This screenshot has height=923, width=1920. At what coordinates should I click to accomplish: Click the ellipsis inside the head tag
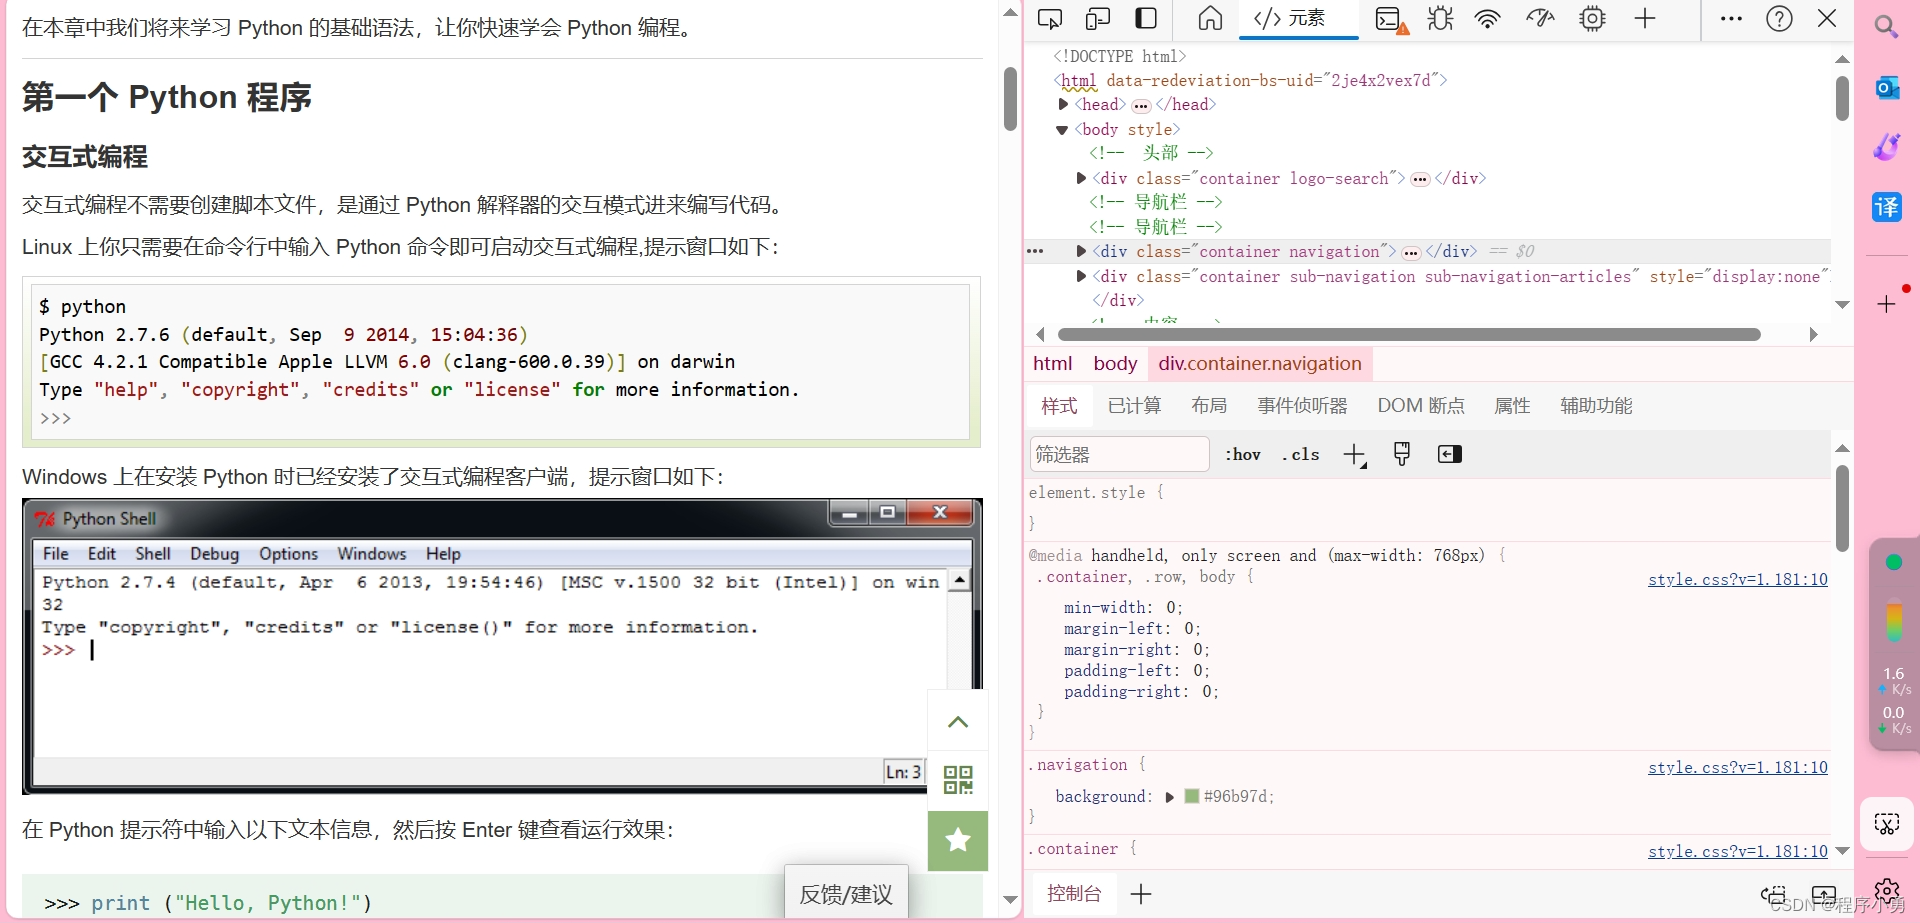(x=1141, y=105)
